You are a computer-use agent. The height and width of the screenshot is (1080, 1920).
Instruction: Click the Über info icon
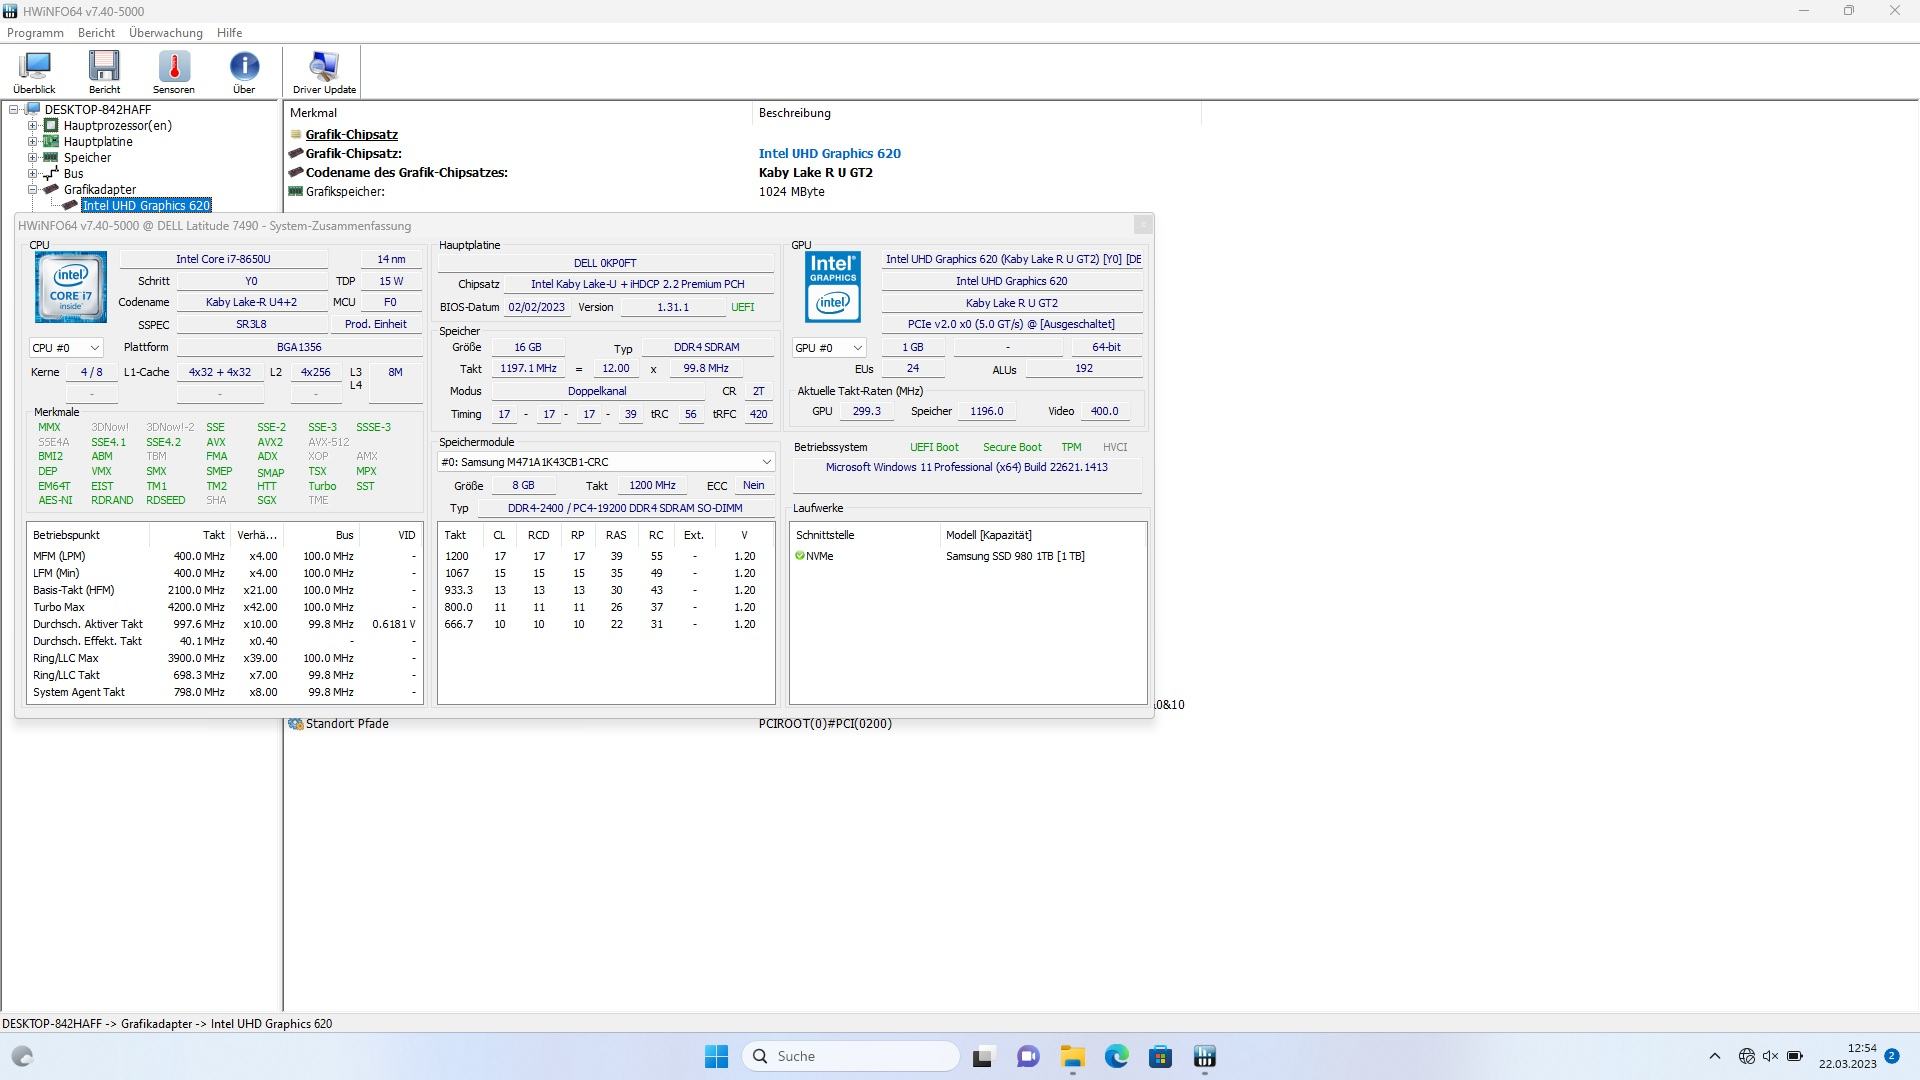click(x=244, y=72)
